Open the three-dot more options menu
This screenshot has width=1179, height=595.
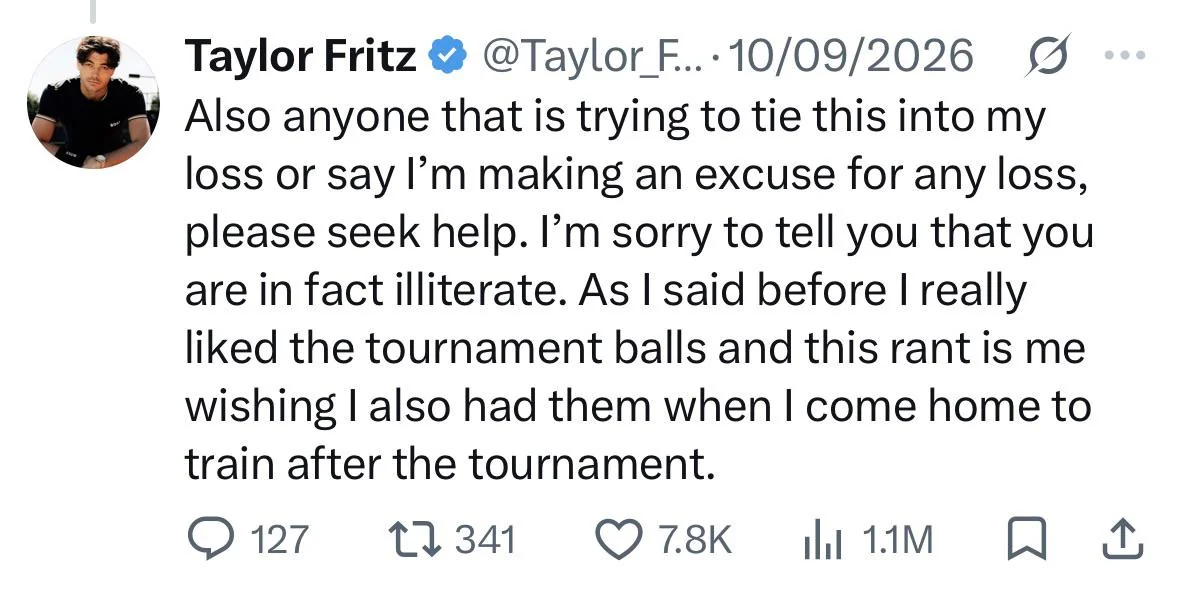(x=1126, y=54)
